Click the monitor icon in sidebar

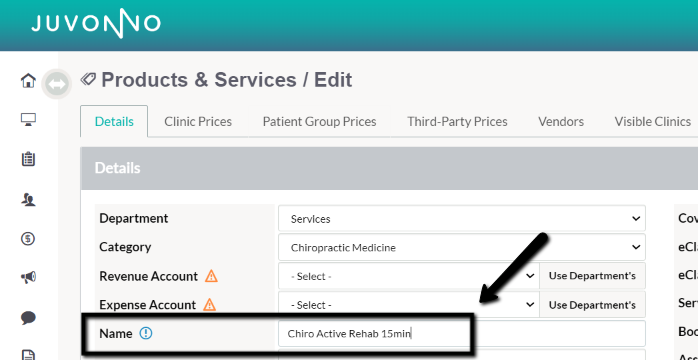click(x=28, y=119)
